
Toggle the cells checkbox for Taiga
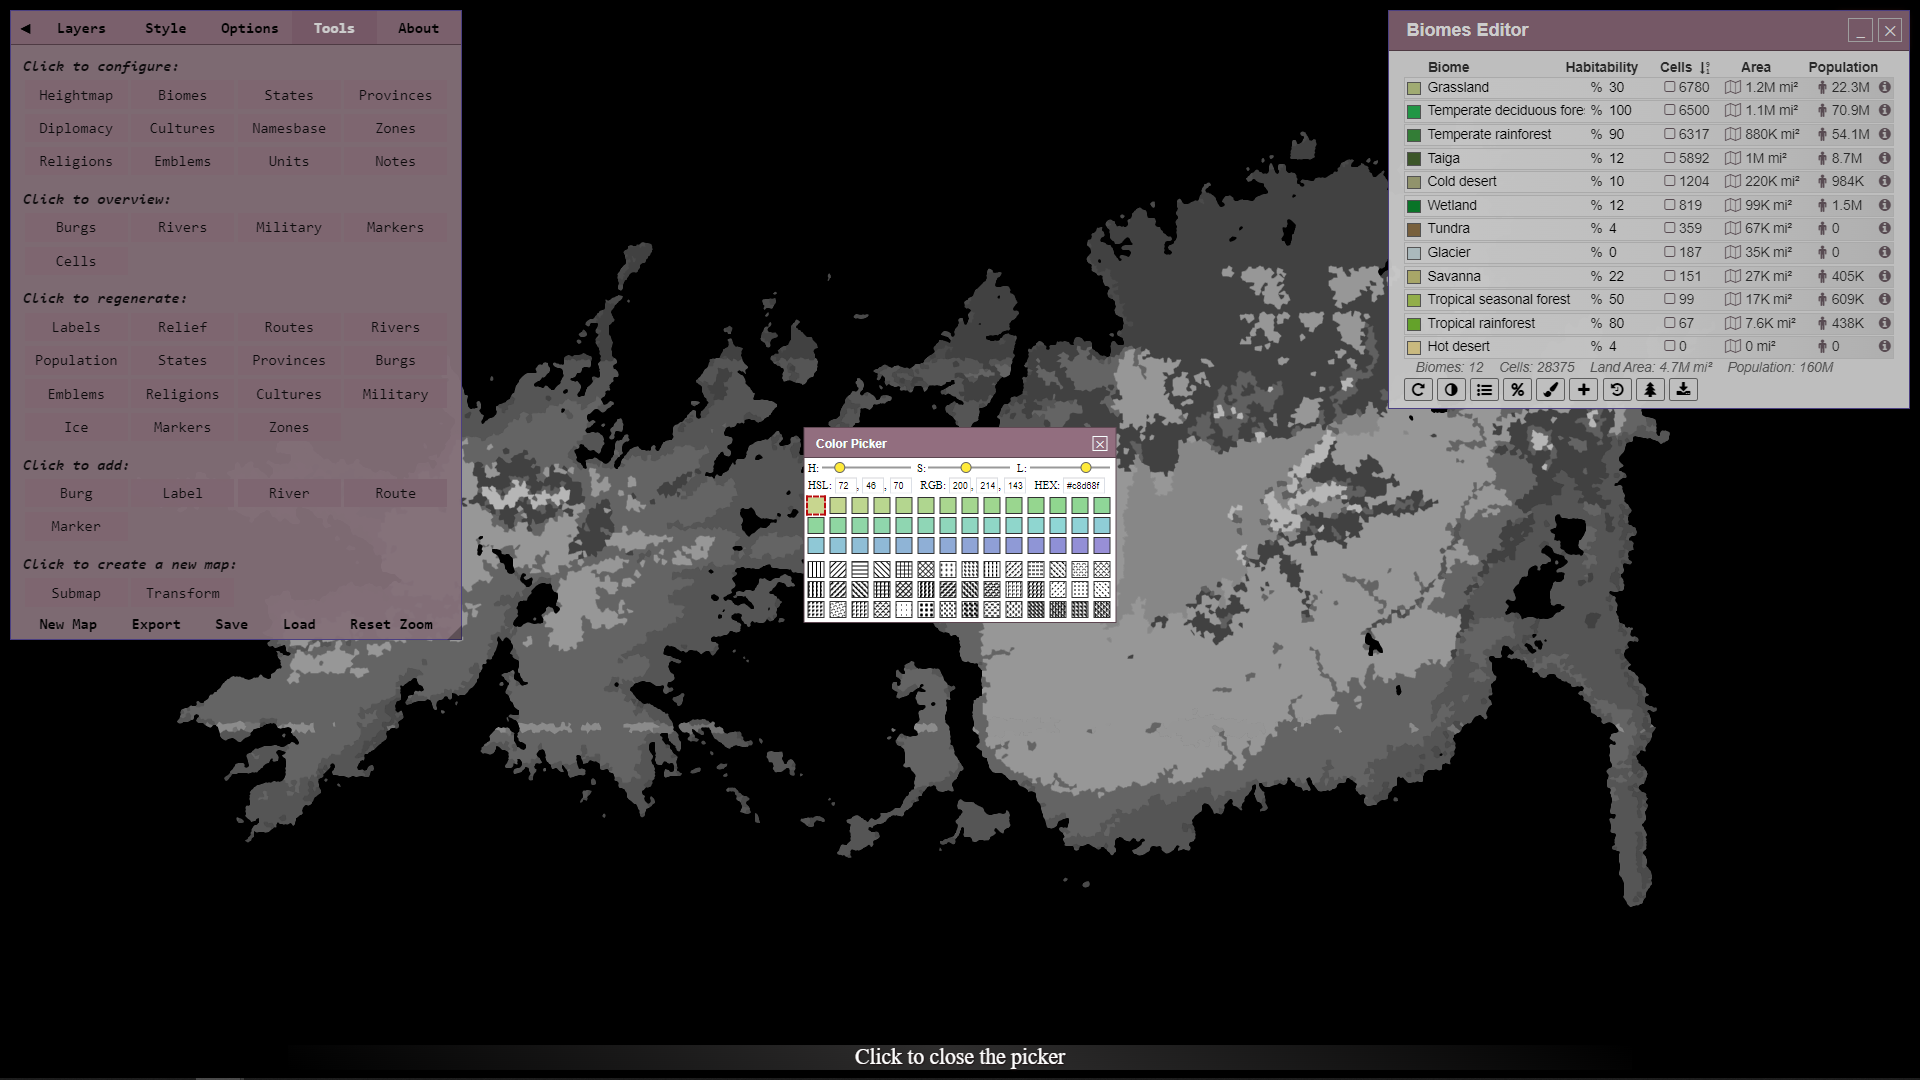click(1669, 158)
